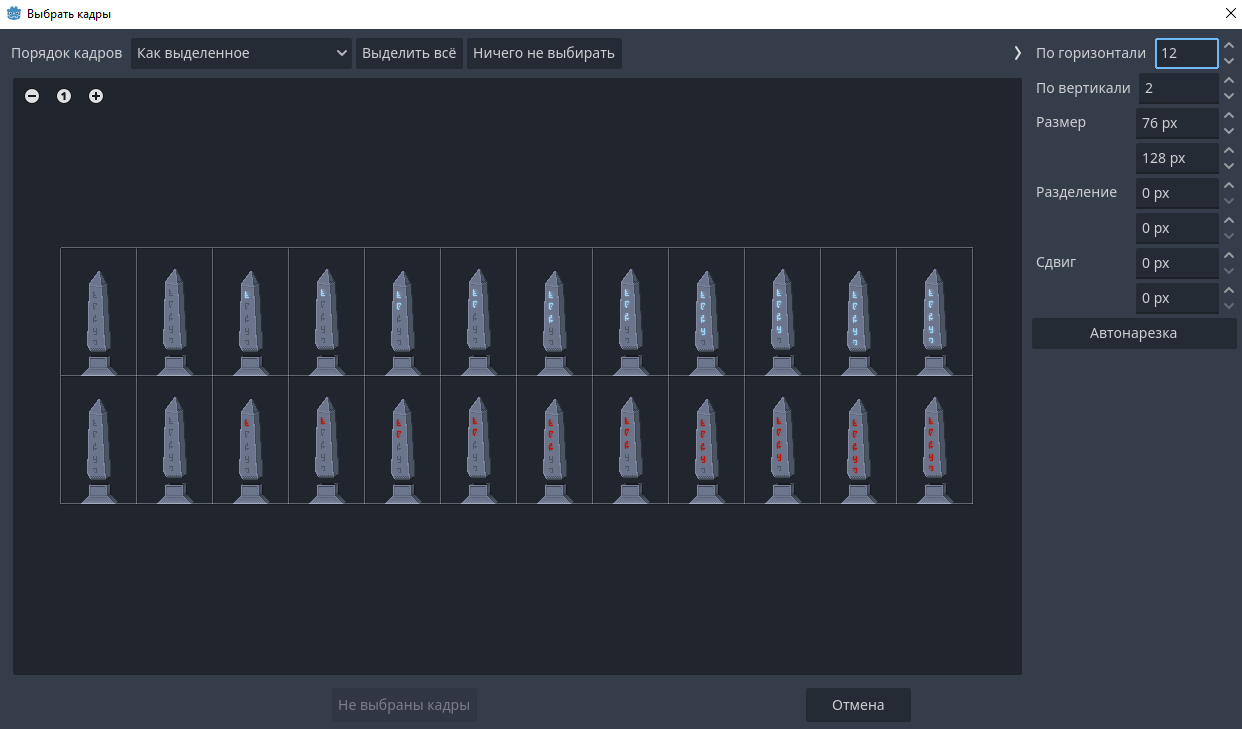This screenshot has height=729, width=1242.
Task: Zoom in with the plus icon
Action: [96, 96]
